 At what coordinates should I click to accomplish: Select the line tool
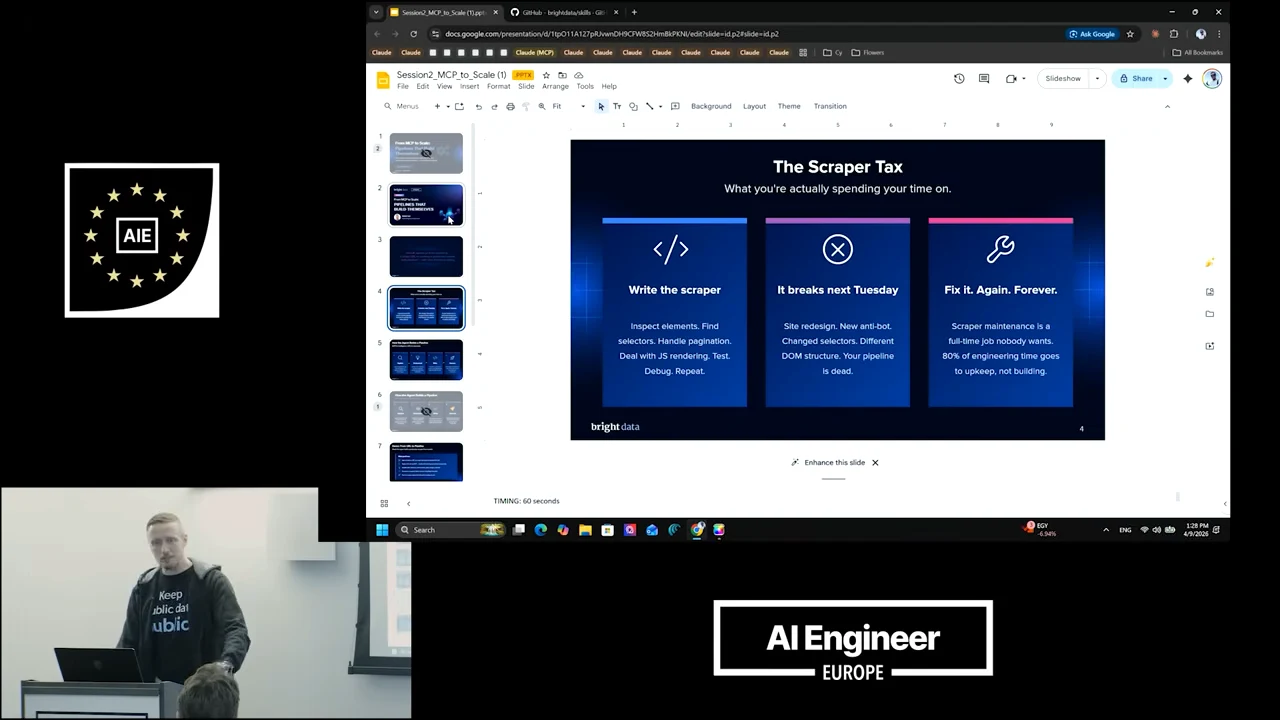pos(649,106)
